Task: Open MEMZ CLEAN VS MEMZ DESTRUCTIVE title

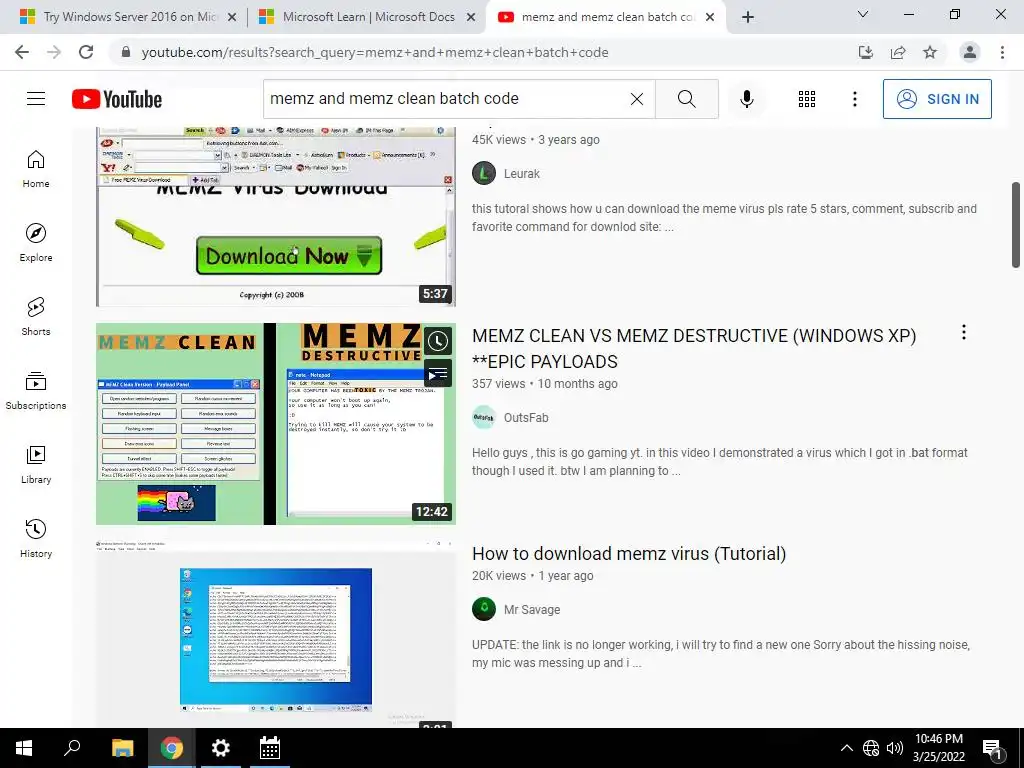Action: pyautogui.click(x=694, y=348)
